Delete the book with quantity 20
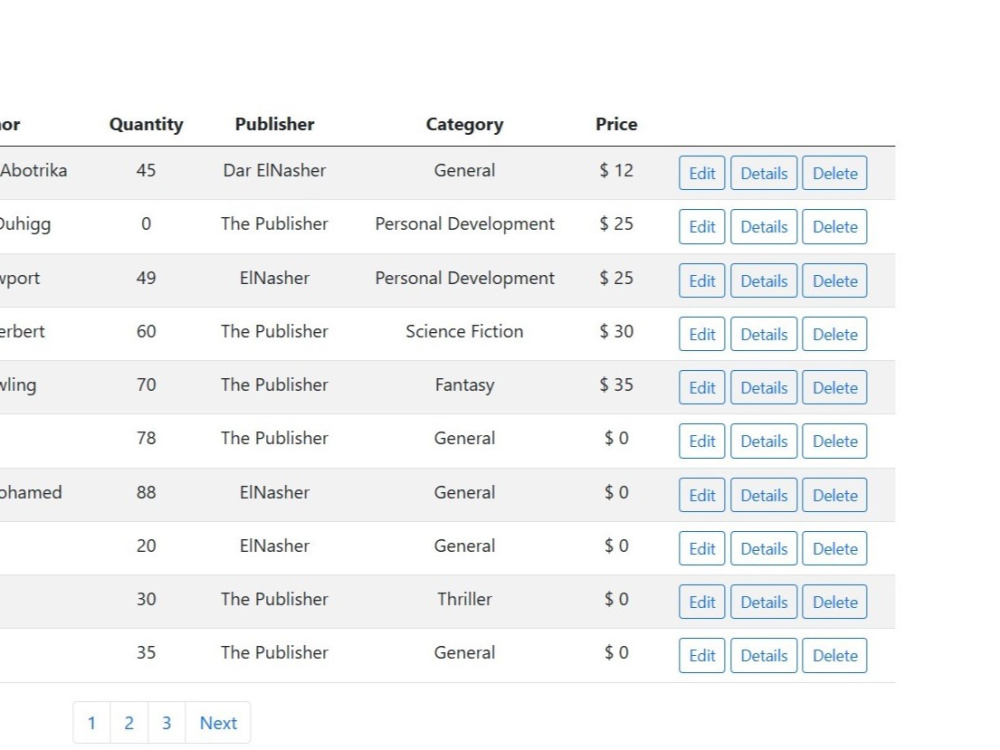1000x750 pixels. coord(834,548)
